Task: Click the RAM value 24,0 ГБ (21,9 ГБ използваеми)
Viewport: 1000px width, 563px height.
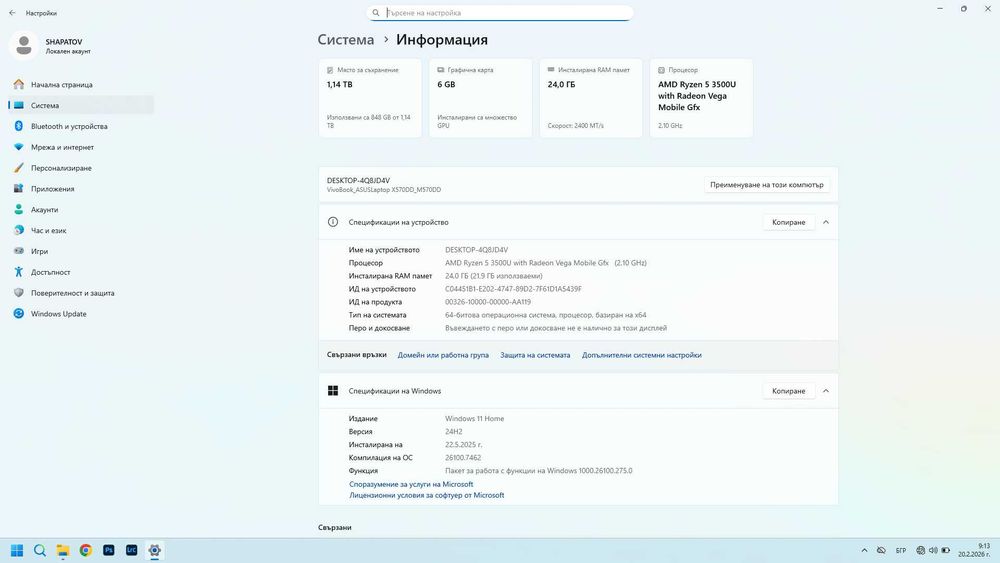Action: click(494, 276)
